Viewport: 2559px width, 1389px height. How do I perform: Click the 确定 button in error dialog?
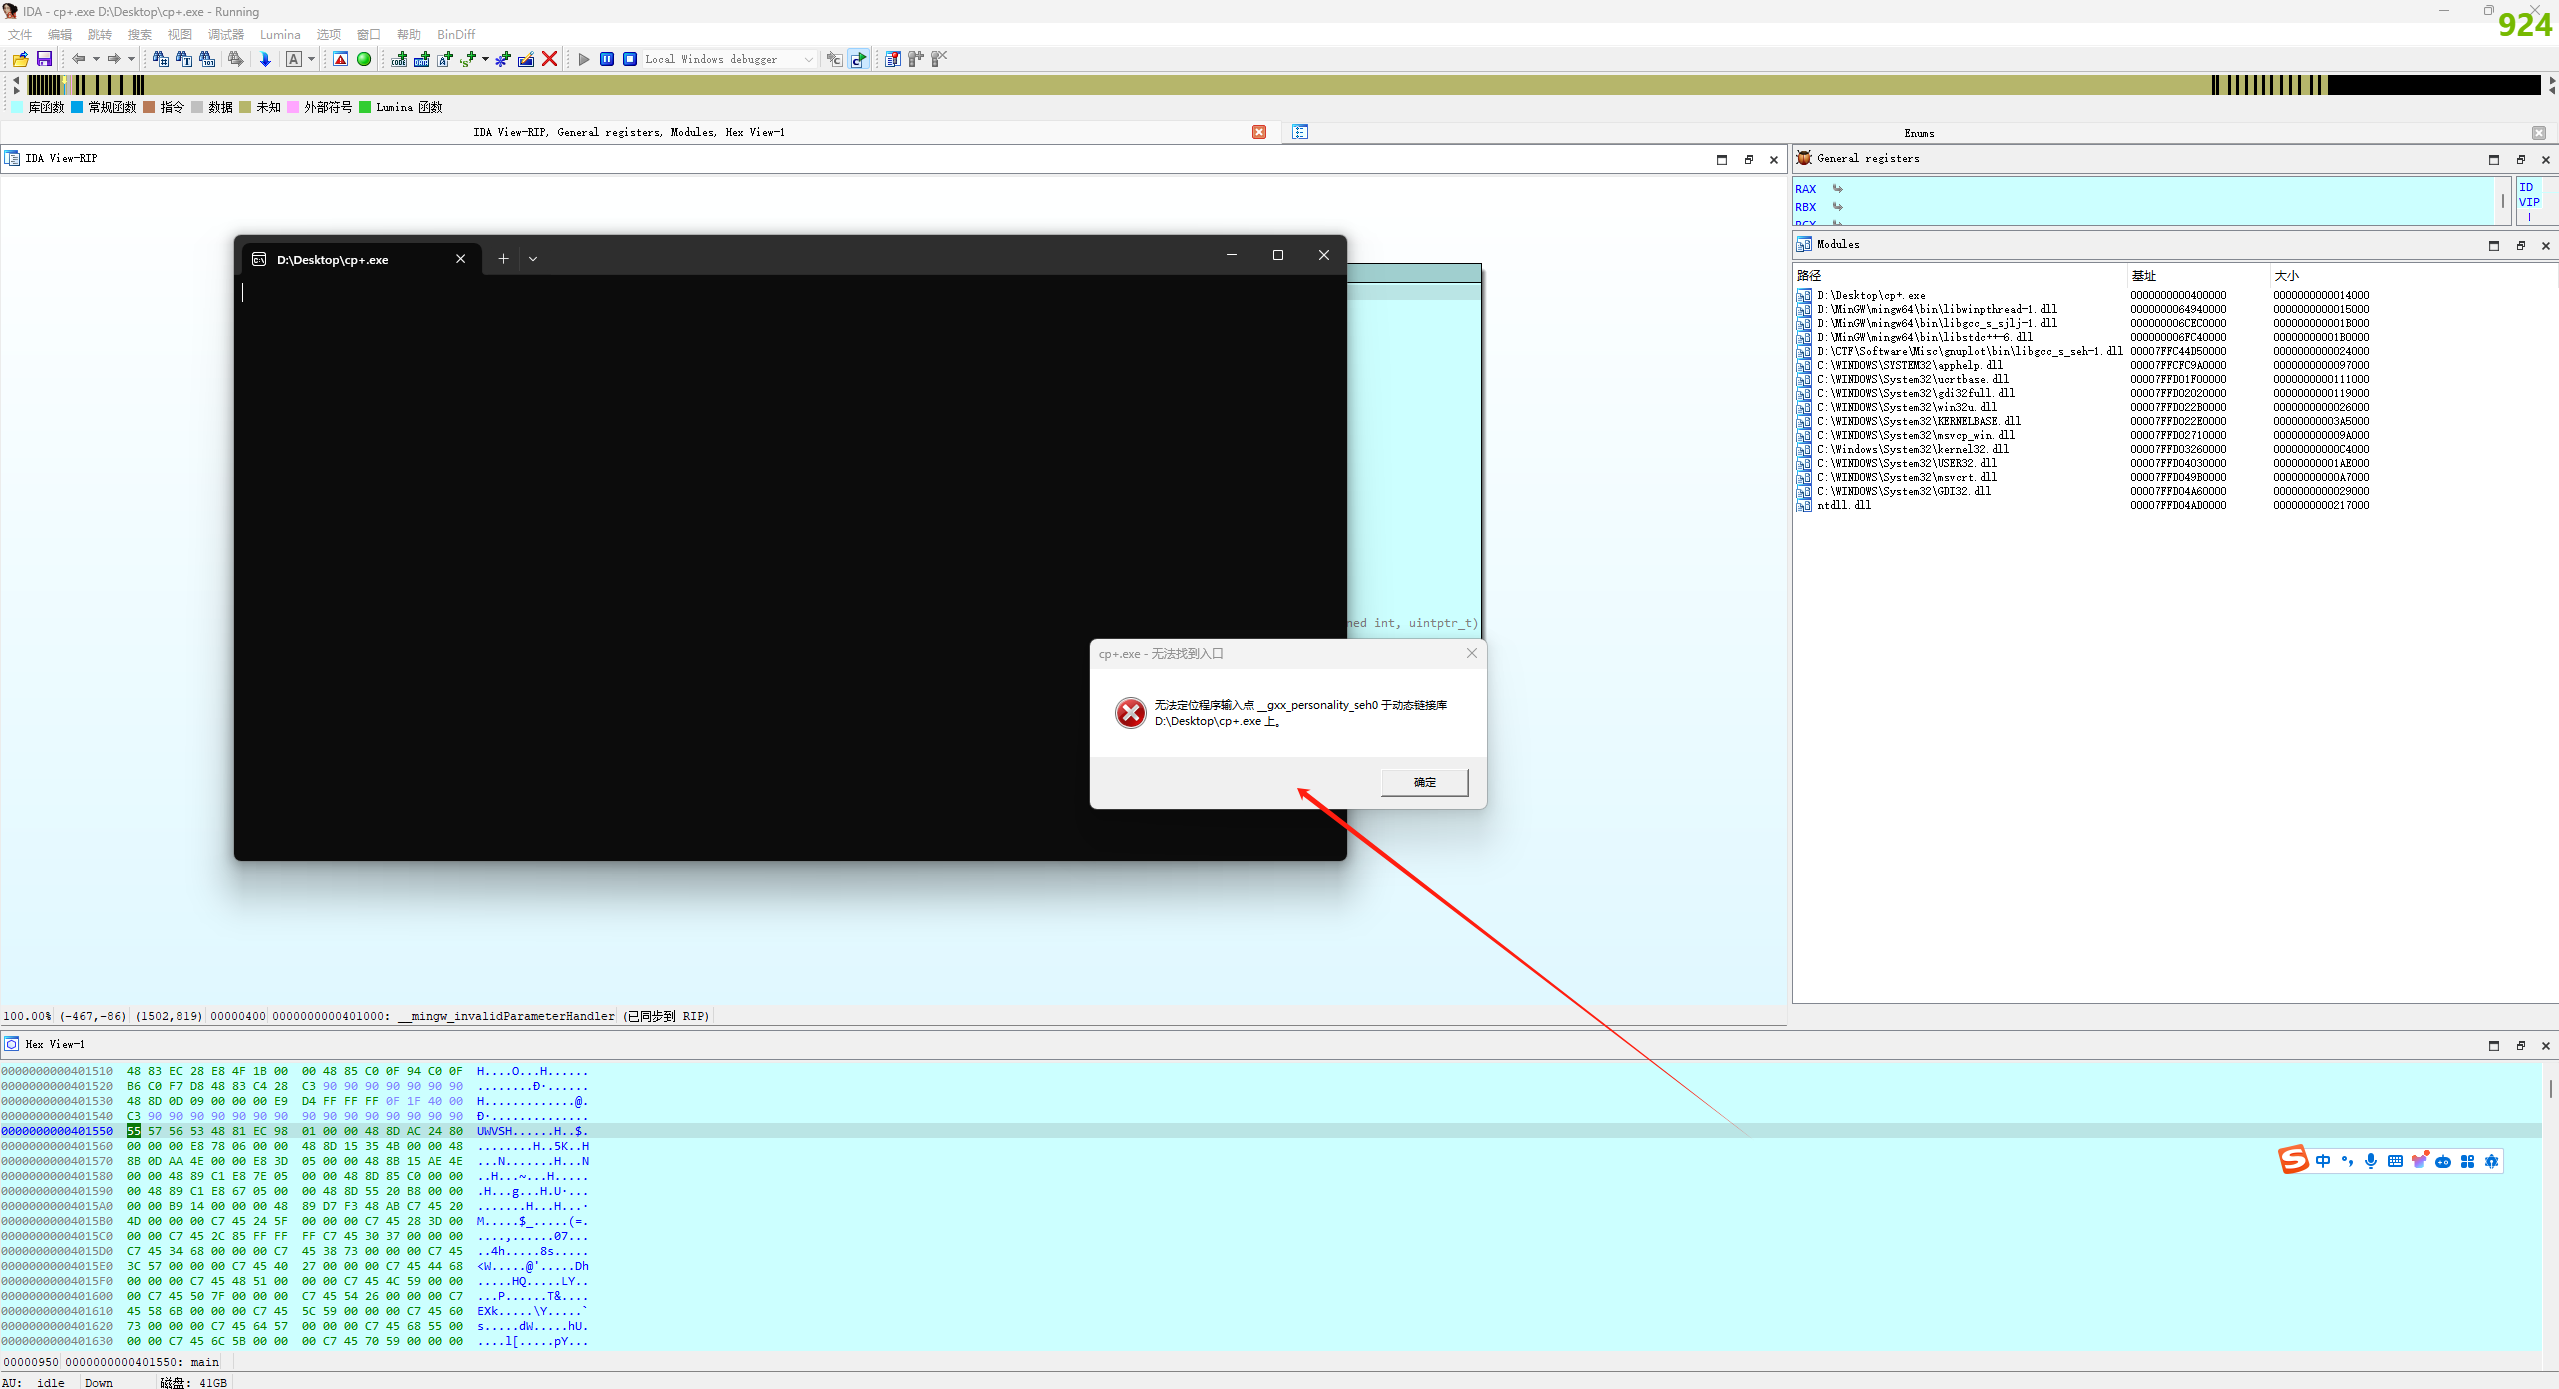[x=1424, y=782]
